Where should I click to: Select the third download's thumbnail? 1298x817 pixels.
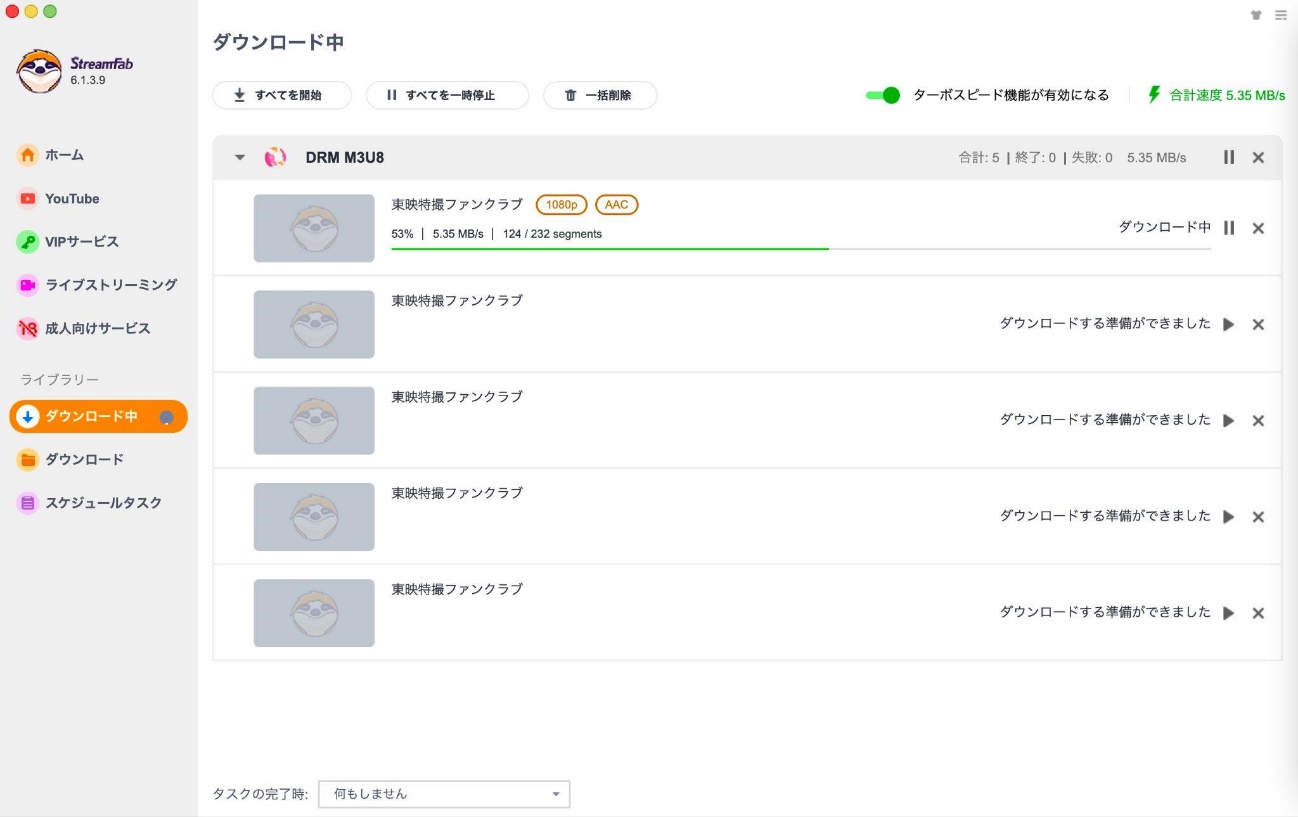point(314,420)
